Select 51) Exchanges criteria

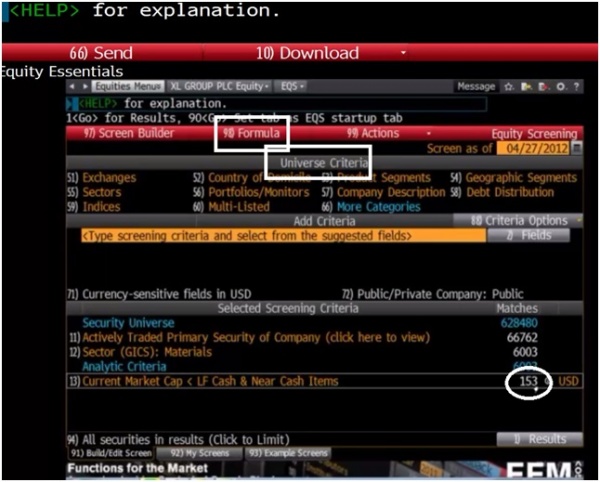[x=102, y=178]
